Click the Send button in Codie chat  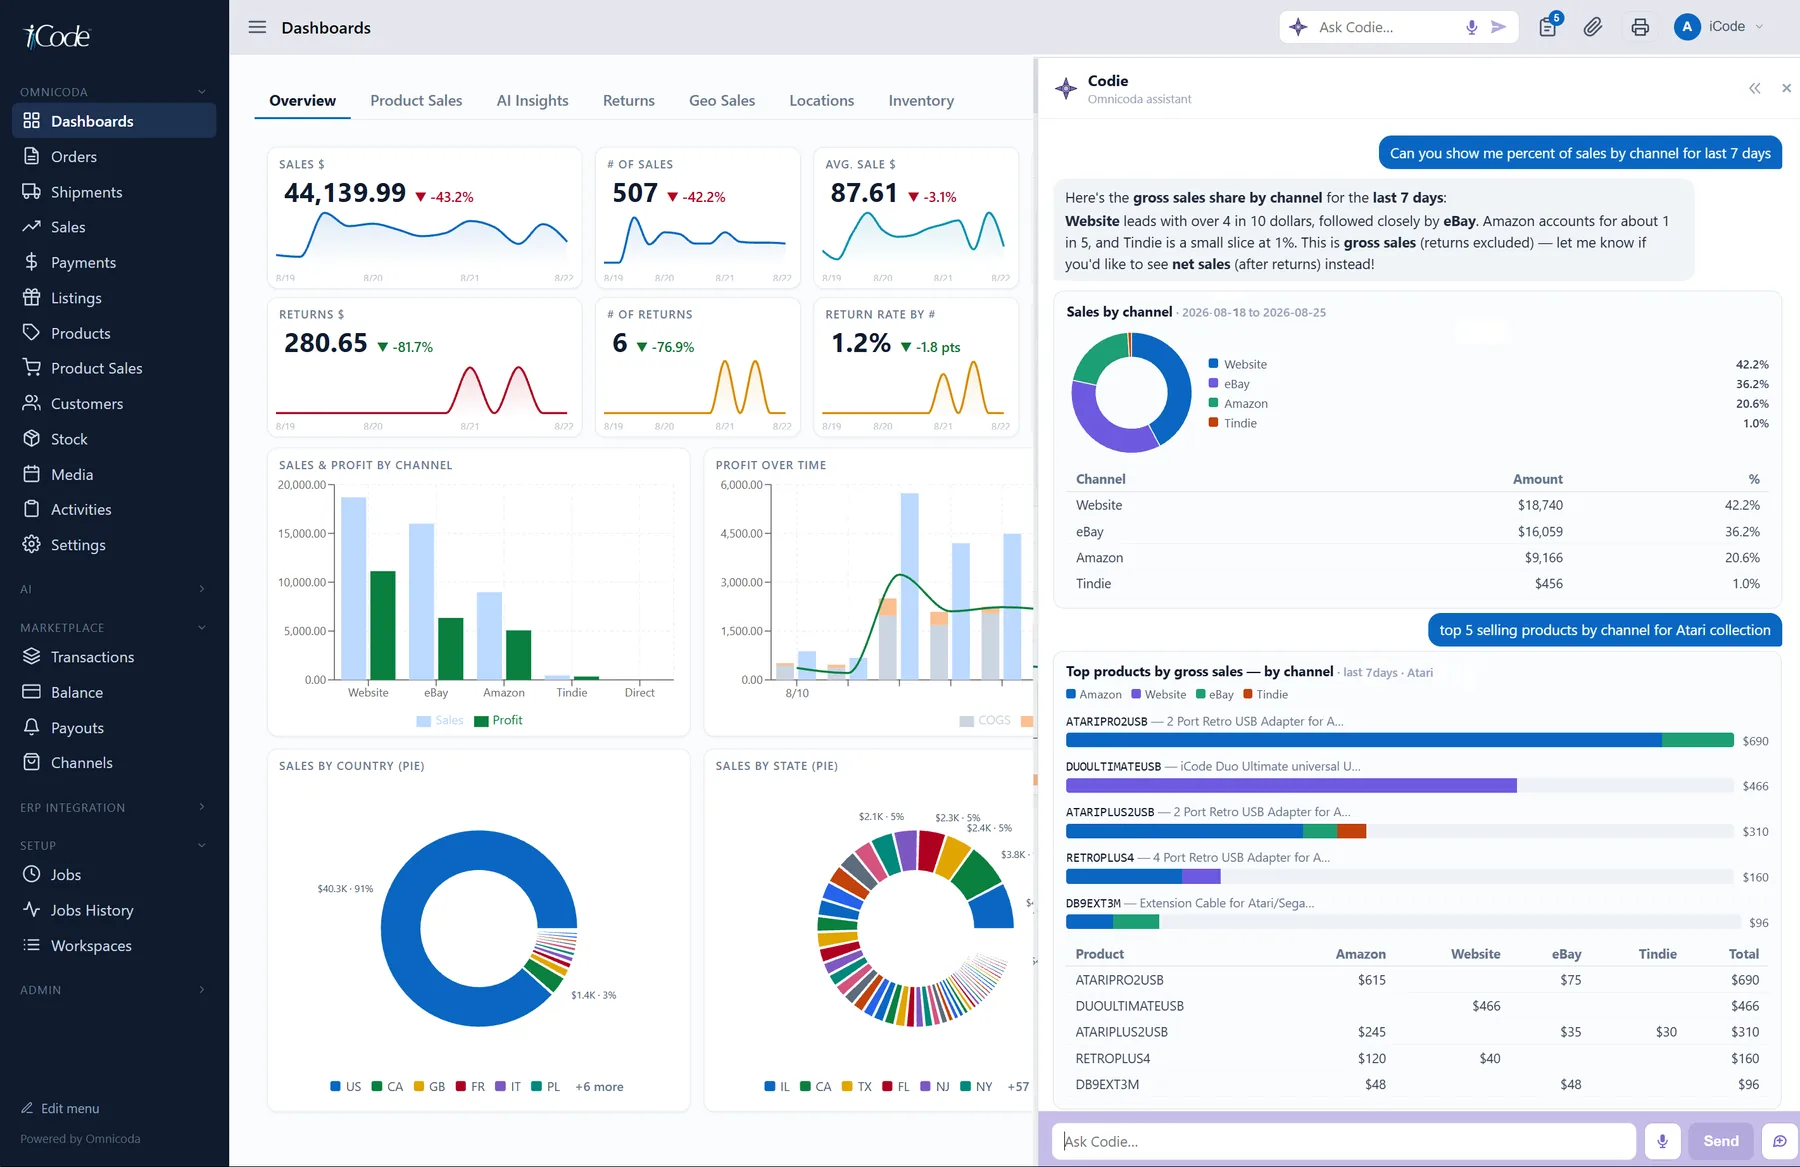[x=1721, y=1141]
